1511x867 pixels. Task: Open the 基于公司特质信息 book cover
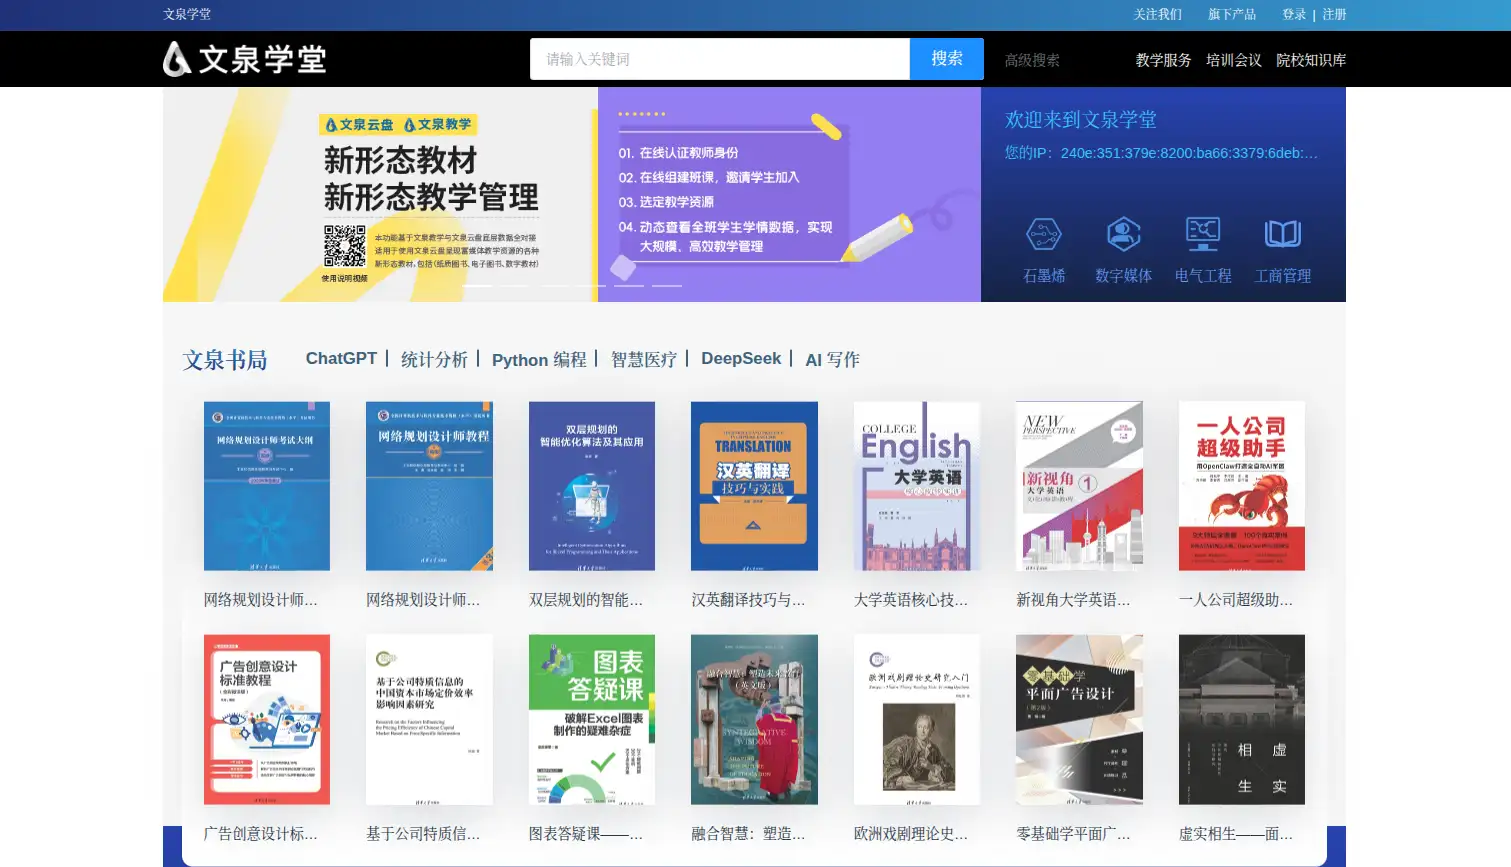pyautogui.click(x=429, y=720)
